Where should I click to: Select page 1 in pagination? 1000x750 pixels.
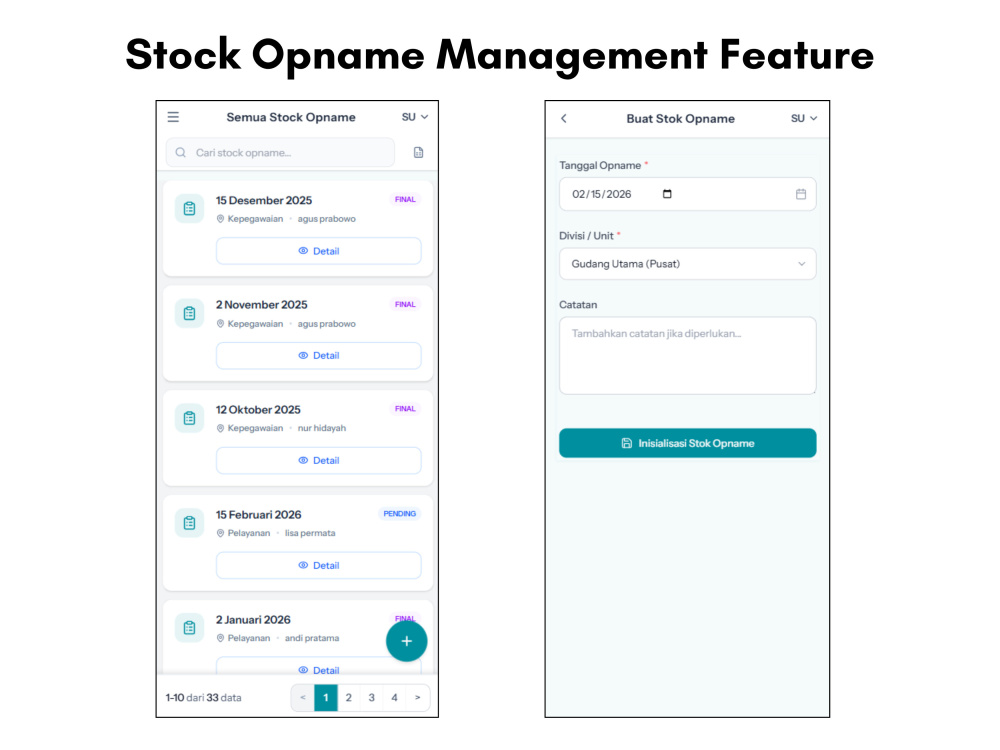pos(326,698)
